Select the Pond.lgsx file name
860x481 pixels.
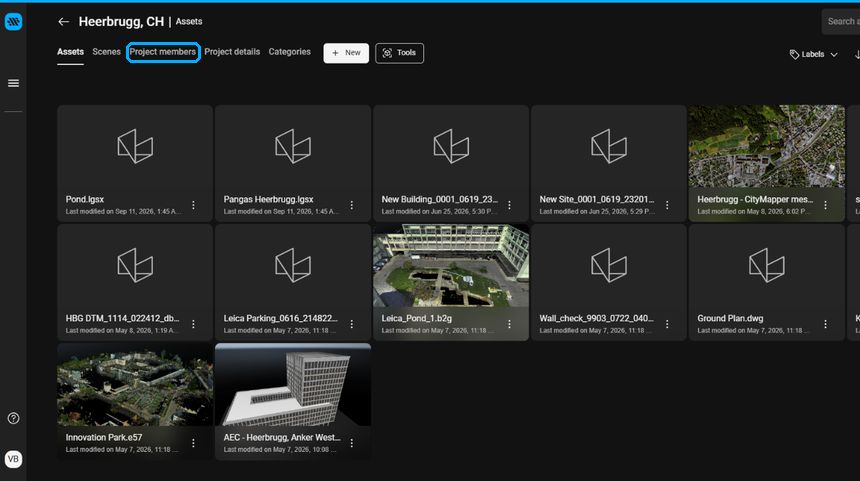pyautogui.click(x=84, y=199)
